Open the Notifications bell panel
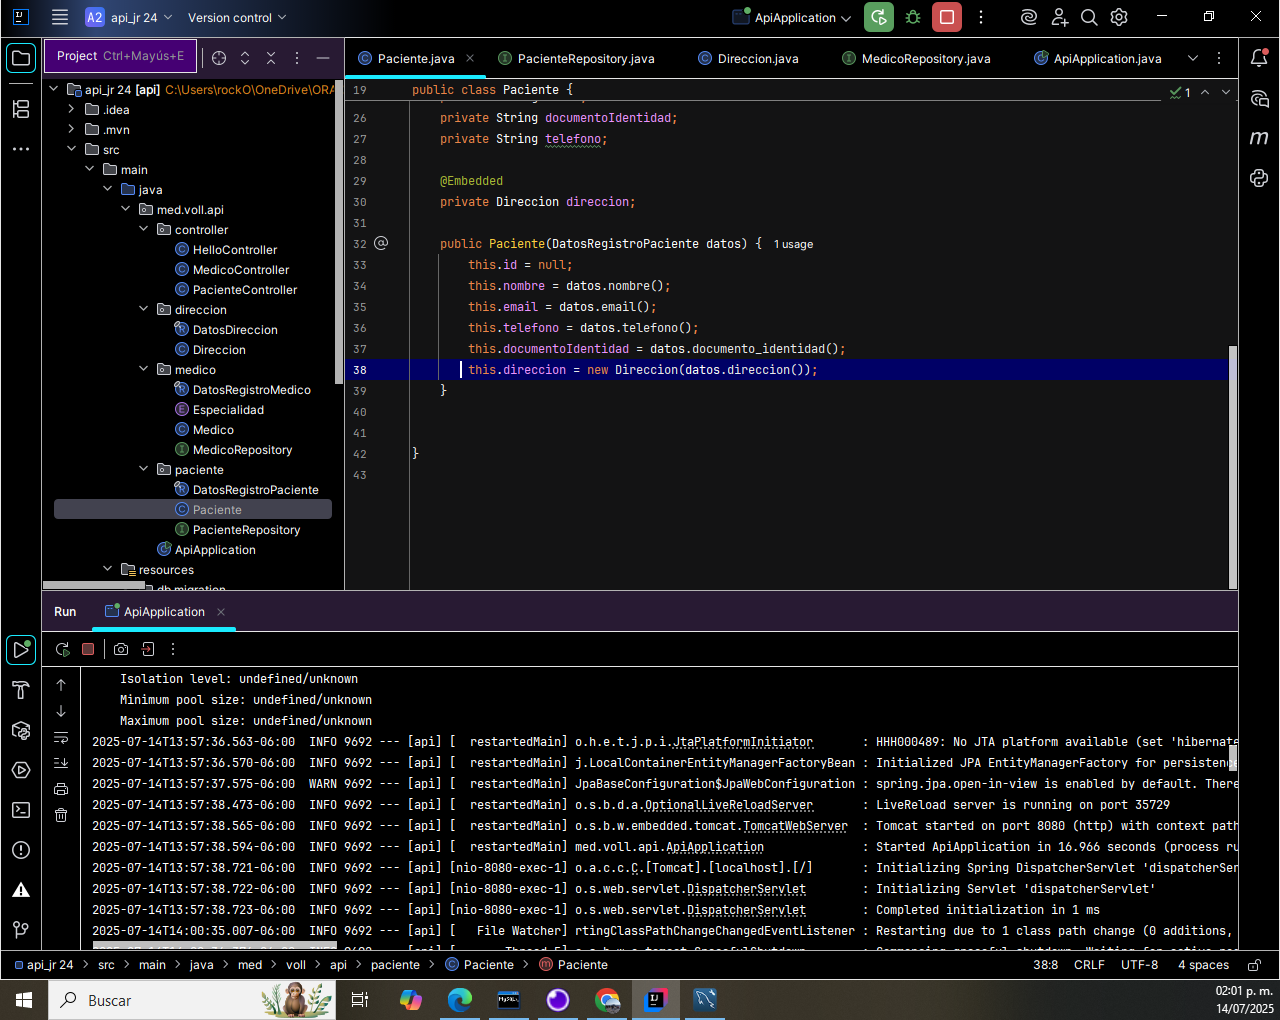 [1259, 58]
